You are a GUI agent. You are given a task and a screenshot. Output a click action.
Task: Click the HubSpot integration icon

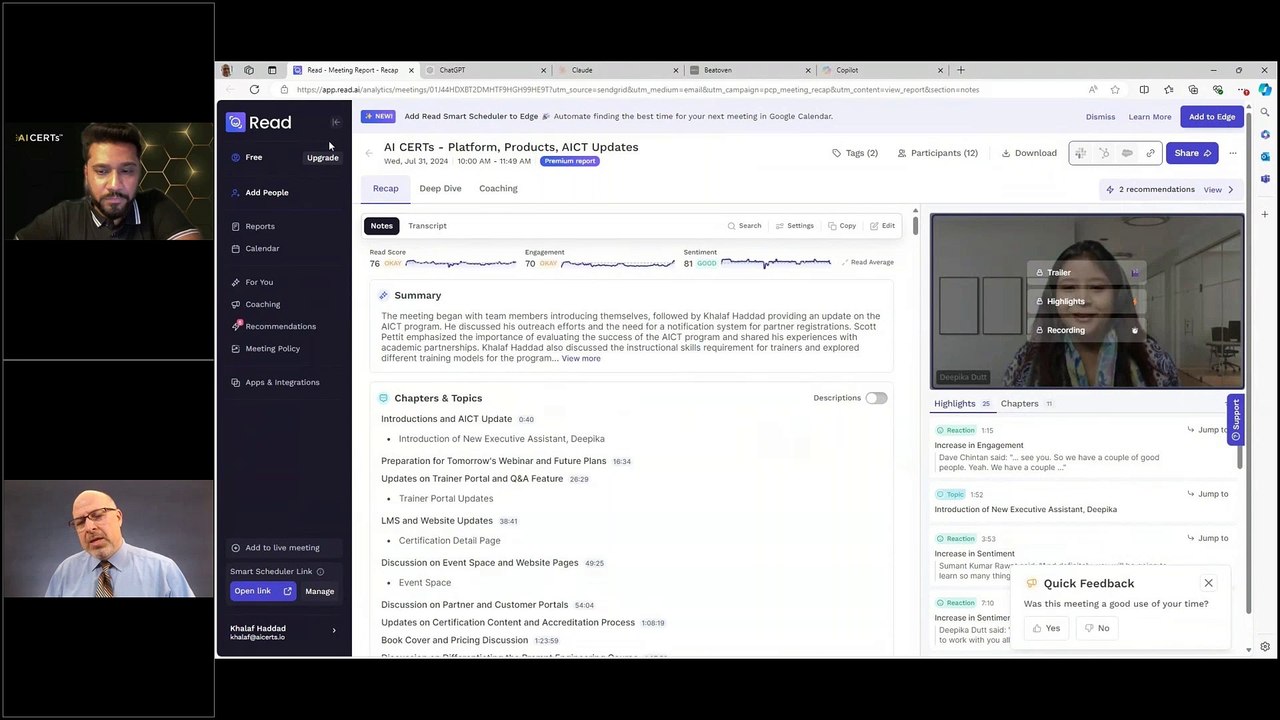tap(1104, 153)
